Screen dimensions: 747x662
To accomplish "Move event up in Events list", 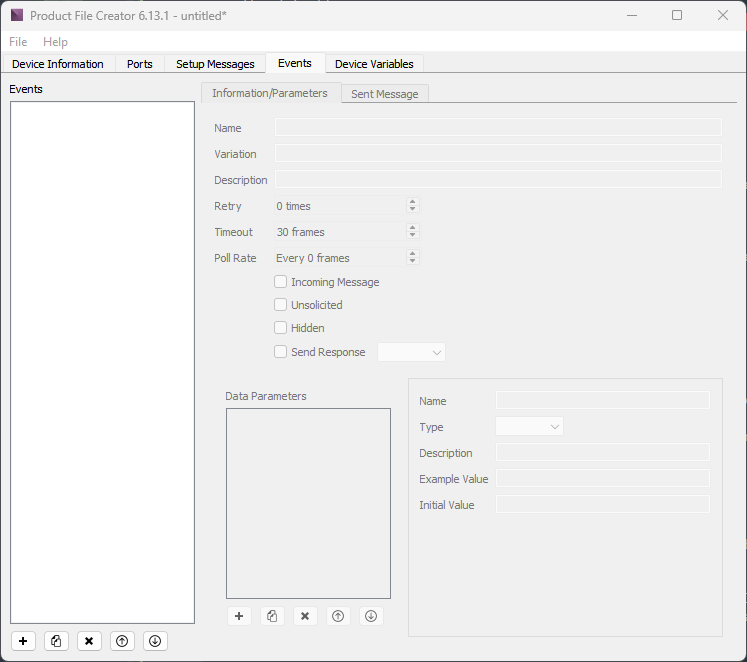I will click(122, 641).
